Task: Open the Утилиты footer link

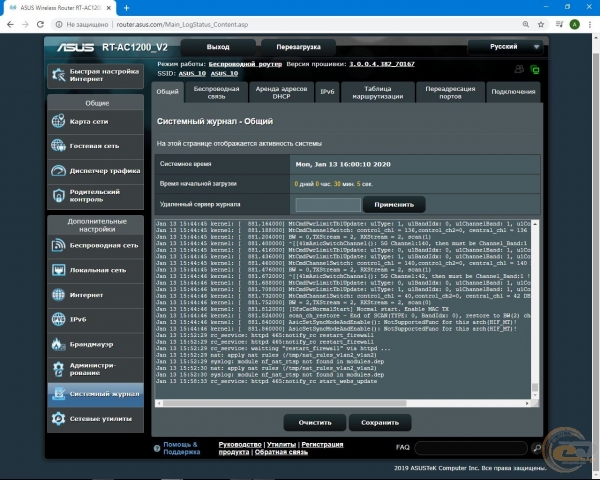Action: point(281,444)
